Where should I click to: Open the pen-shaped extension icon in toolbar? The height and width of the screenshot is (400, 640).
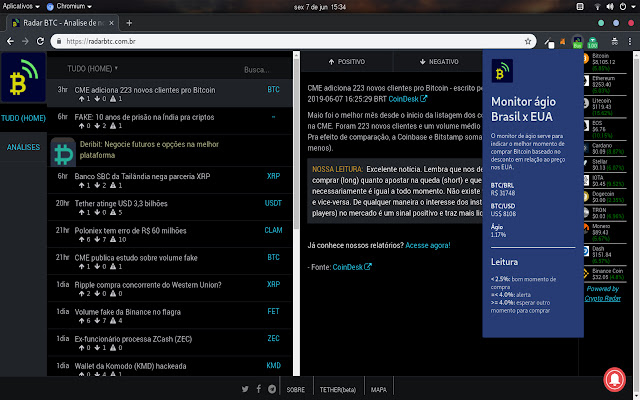[x=549, y=42]
